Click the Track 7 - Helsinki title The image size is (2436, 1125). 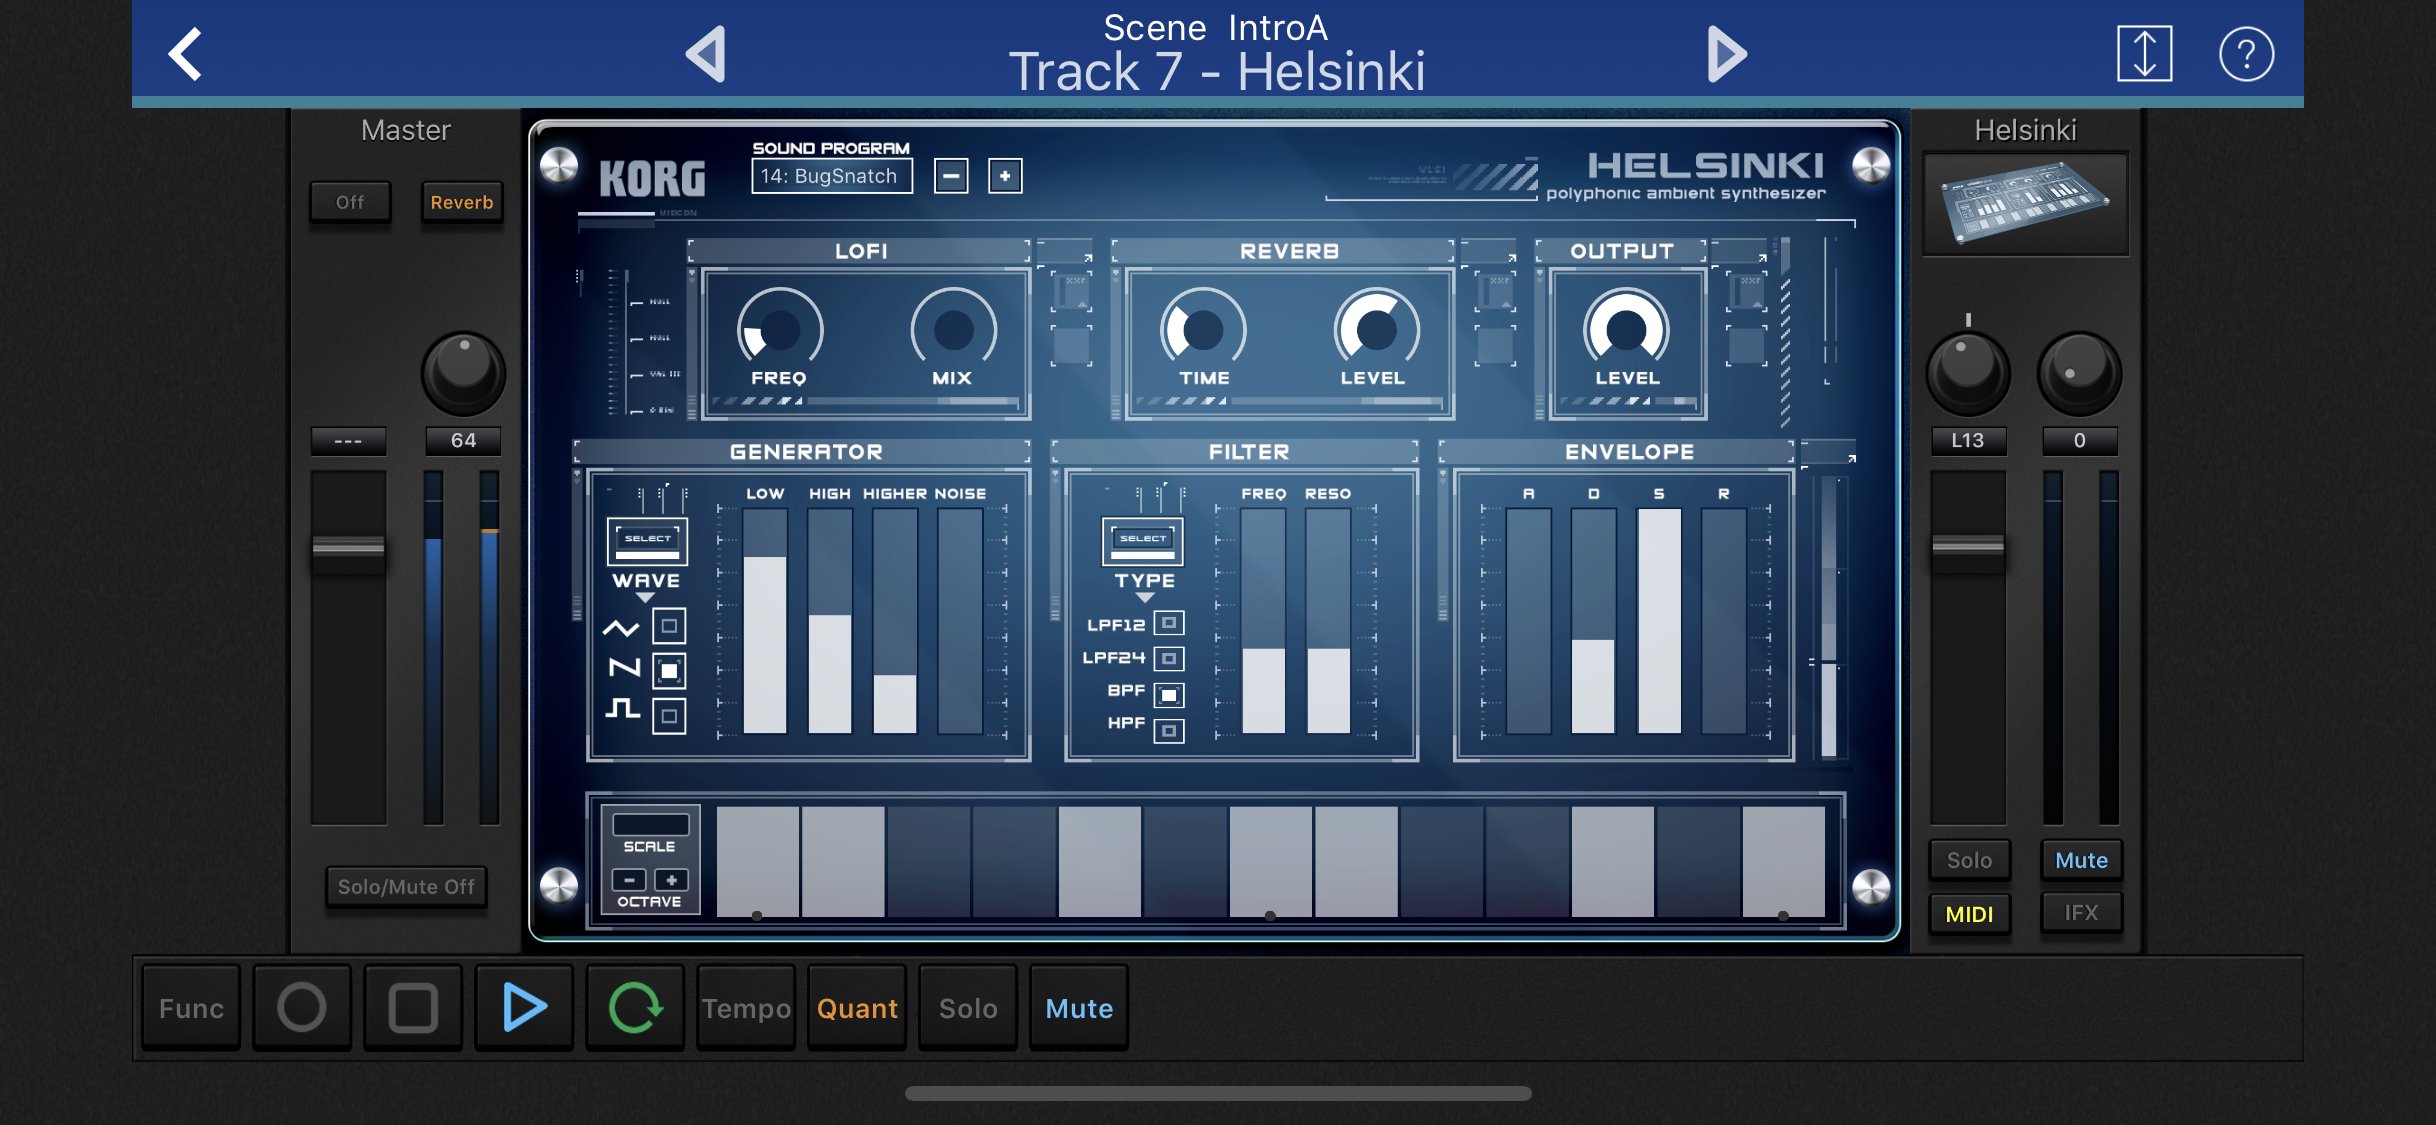1216,72
